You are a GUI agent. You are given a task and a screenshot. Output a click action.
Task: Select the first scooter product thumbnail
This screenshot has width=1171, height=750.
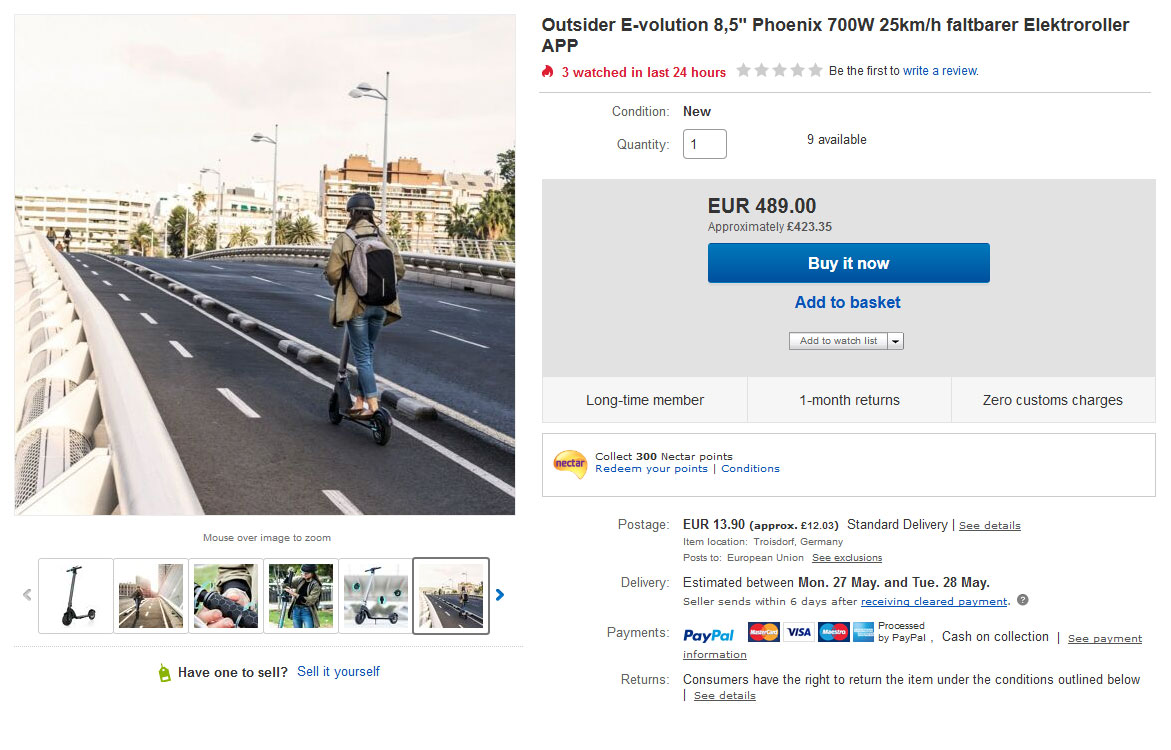pos(76,596)
